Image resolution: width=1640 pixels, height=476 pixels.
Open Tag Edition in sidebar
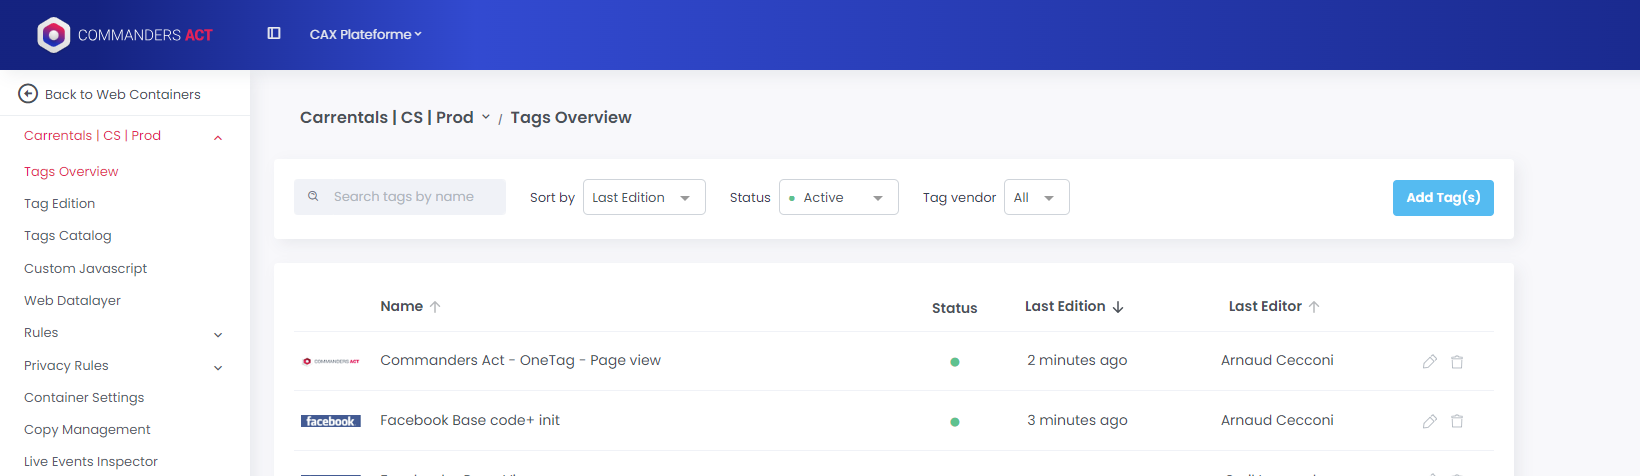[60, 204]
